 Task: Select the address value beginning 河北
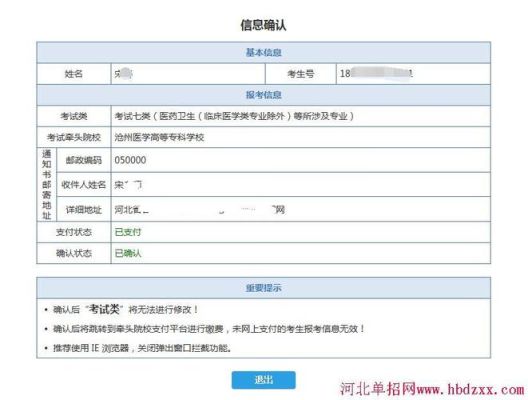coord(200,210)
